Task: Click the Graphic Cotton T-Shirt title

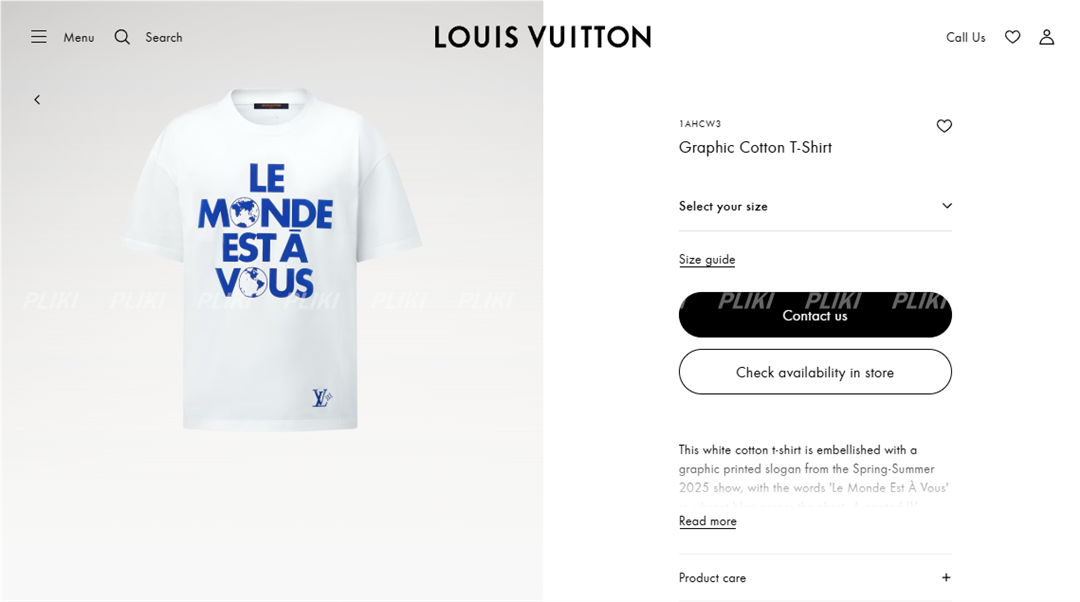Action: (755, 147)
